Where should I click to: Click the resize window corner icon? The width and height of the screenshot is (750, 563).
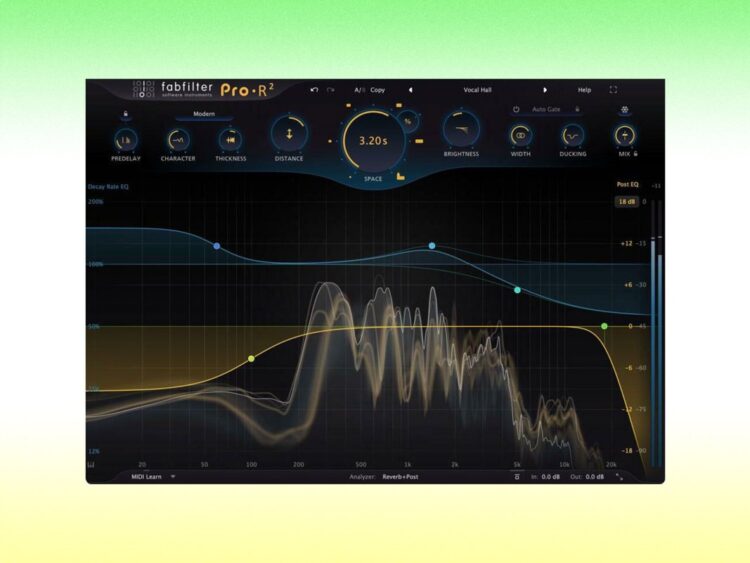point(619,477)
